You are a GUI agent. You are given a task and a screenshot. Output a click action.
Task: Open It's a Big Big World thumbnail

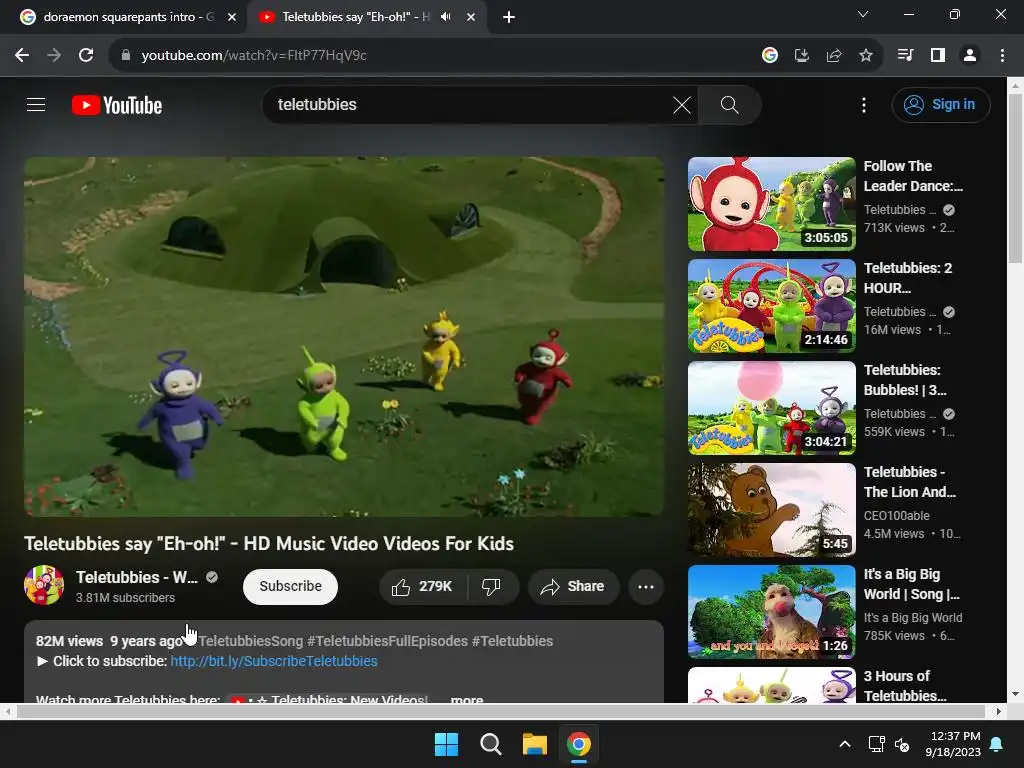771,611
